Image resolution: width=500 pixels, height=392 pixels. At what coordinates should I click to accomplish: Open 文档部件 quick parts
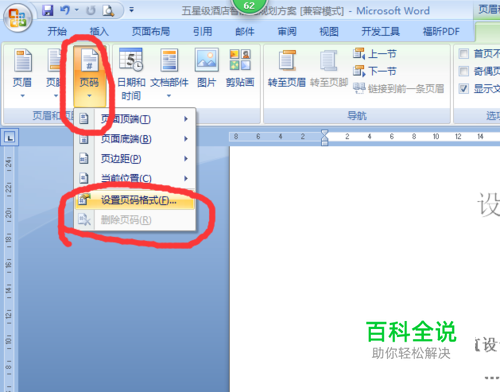(x=169, y=73)
